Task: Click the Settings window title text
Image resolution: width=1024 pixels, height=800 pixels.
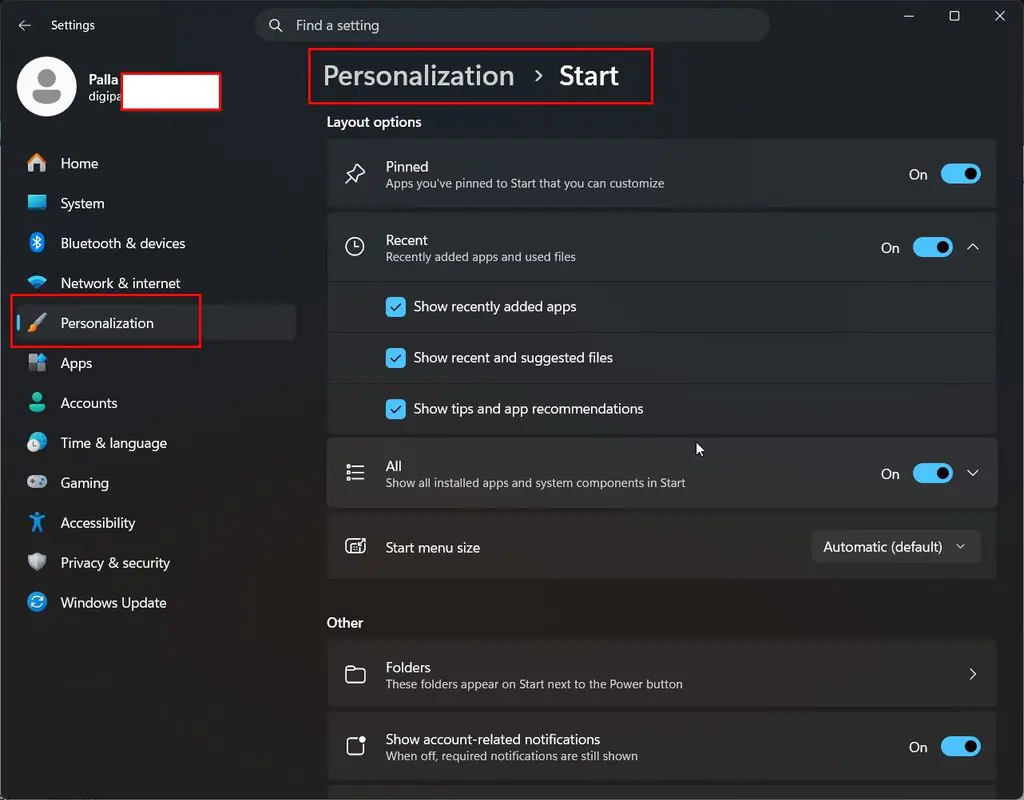Action: pos(72,25)
